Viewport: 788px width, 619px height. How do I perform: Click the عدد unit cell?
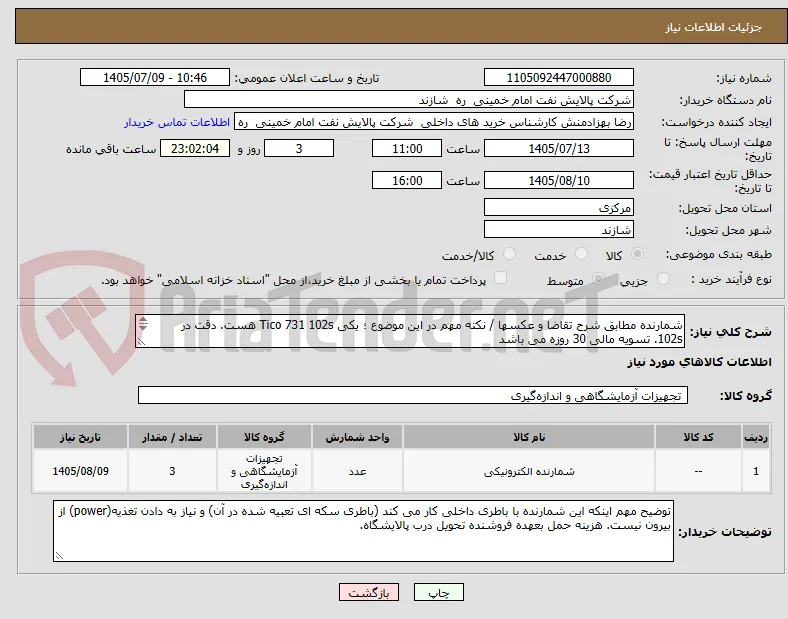point(357,471)
